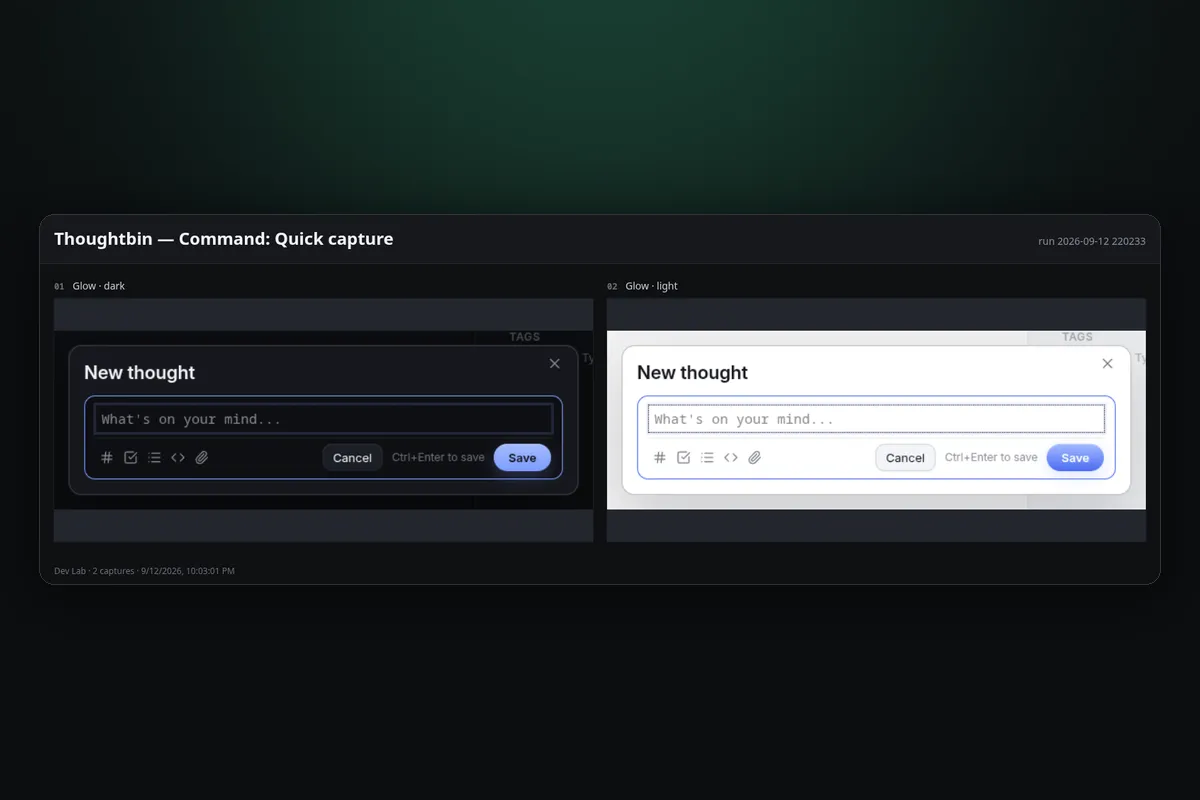Image resolution: width=1200 pixels, height=800 pixels.
Task: Attach file paperclip icon in dark capture
Action: click(201, 457)
